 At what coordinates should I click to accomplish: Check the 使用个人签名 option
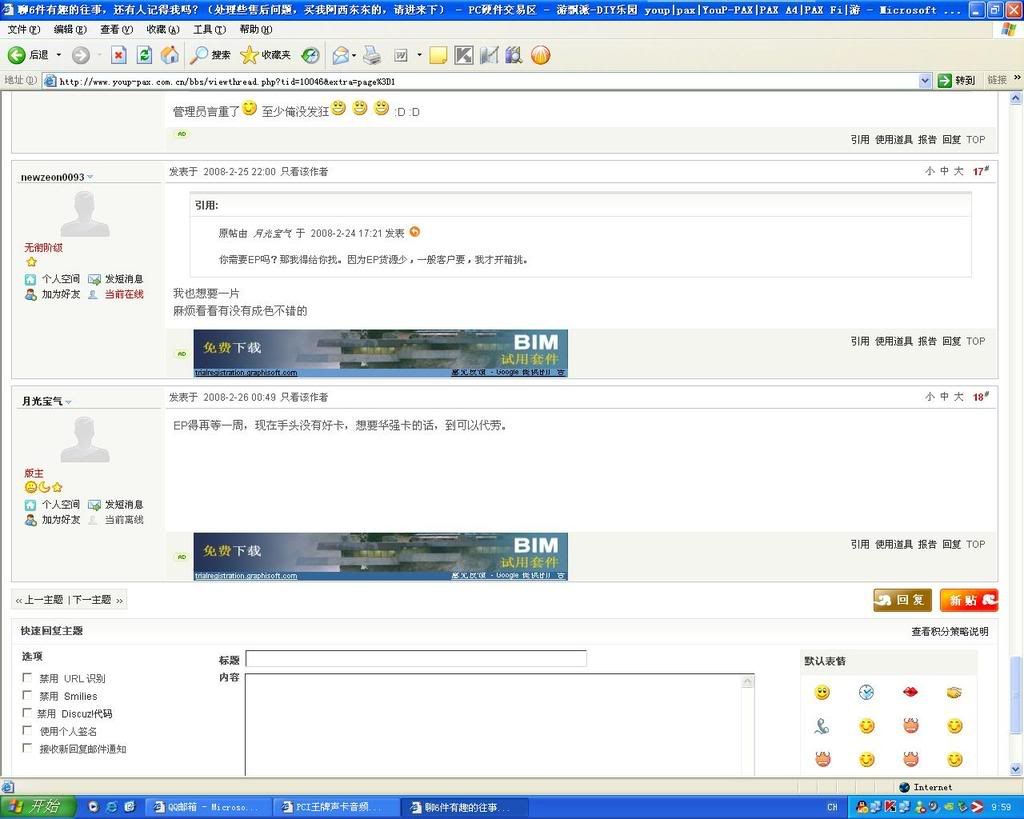27,731
